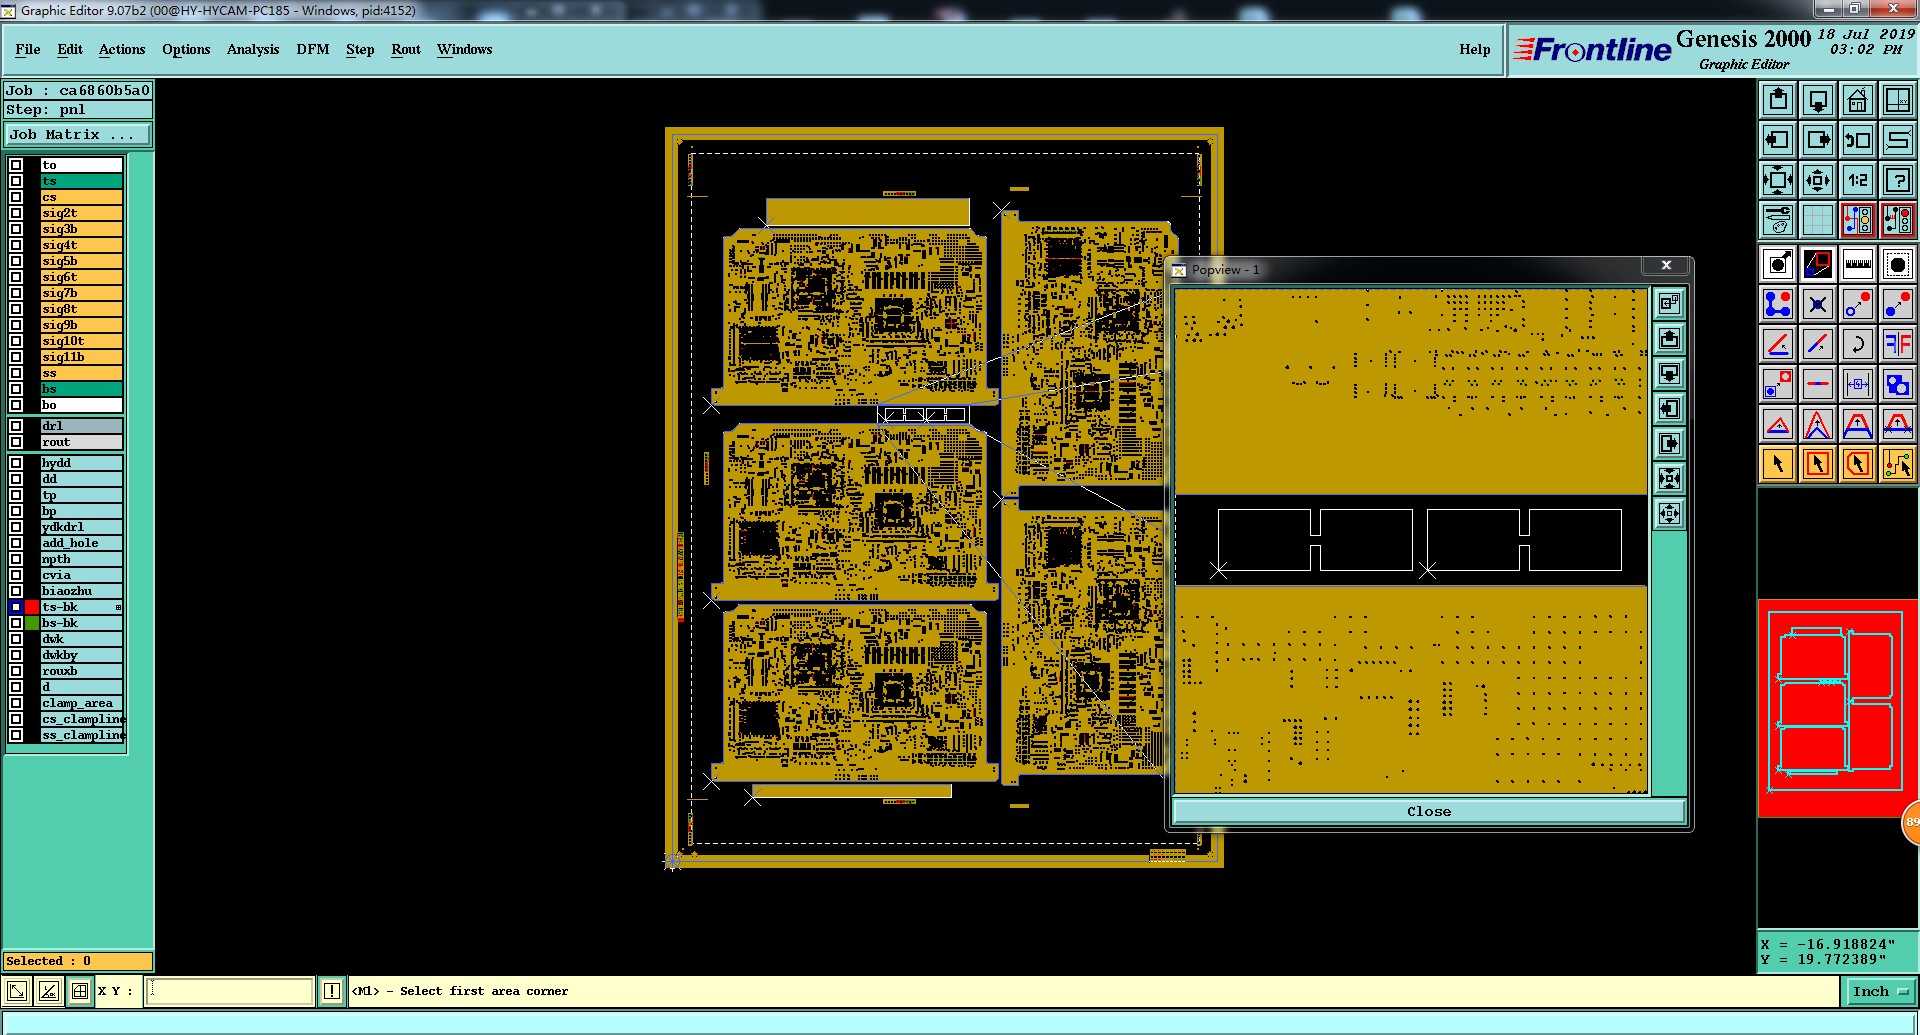Click the Job Matrix ... button
The height and width of the screenshot is (1035, 1920).
click(x=78, y=134)
